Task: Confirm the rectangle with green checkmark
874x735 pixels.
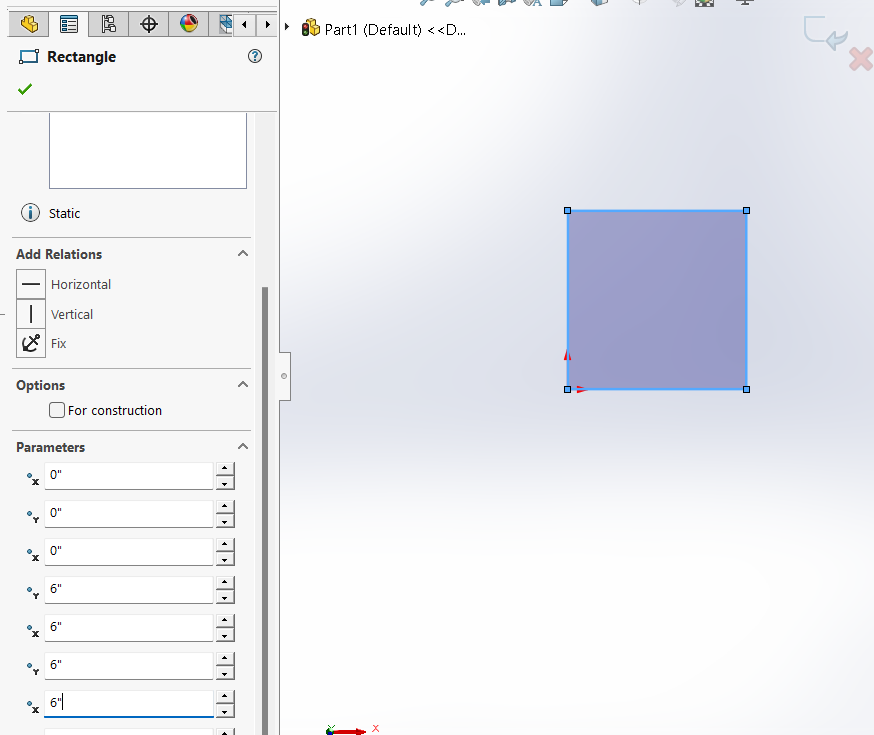Action: click(x=25, y=89)
